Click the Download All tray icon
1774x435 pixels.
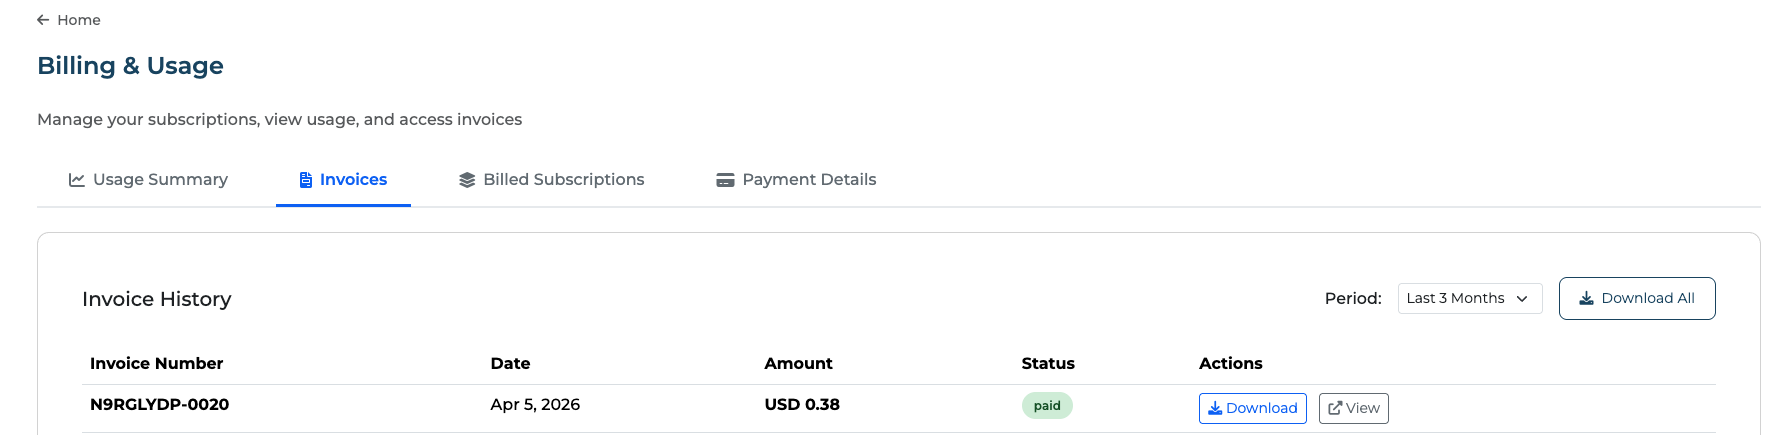click(x=1586, y=298)
